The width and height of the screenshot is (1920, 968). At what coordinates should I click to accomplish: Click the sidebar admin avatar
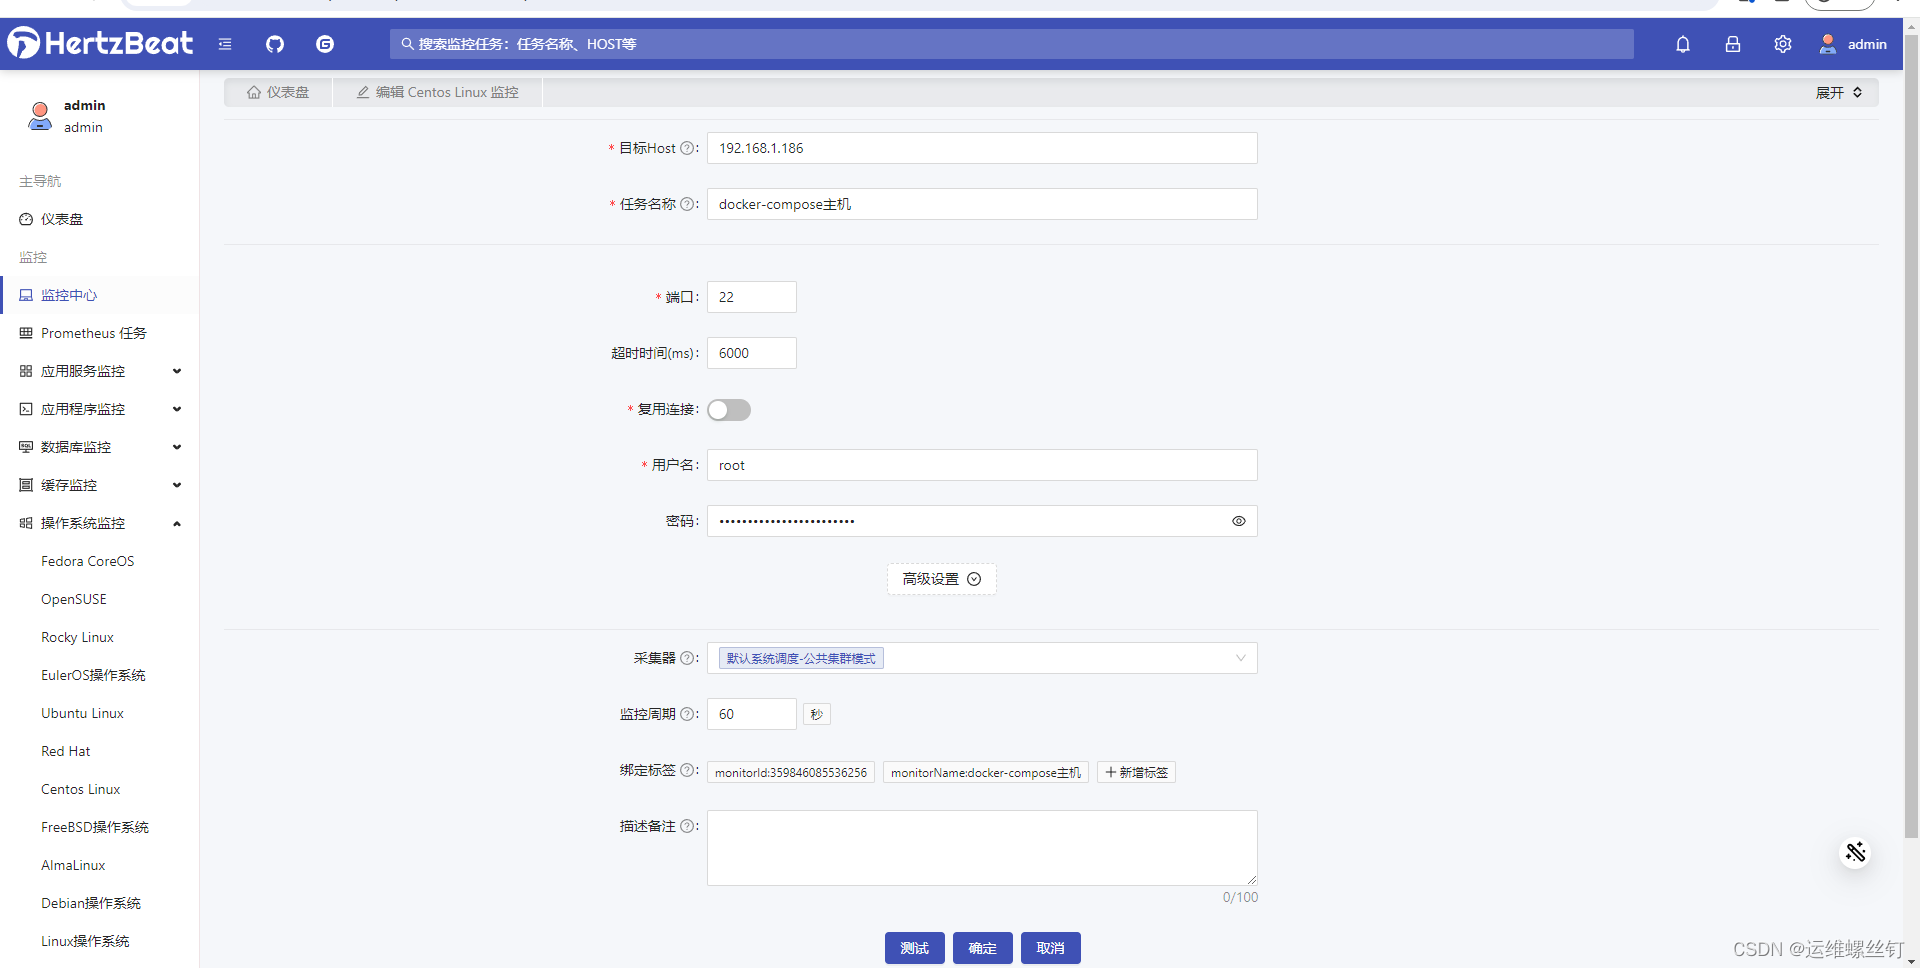tap(40, 116)
